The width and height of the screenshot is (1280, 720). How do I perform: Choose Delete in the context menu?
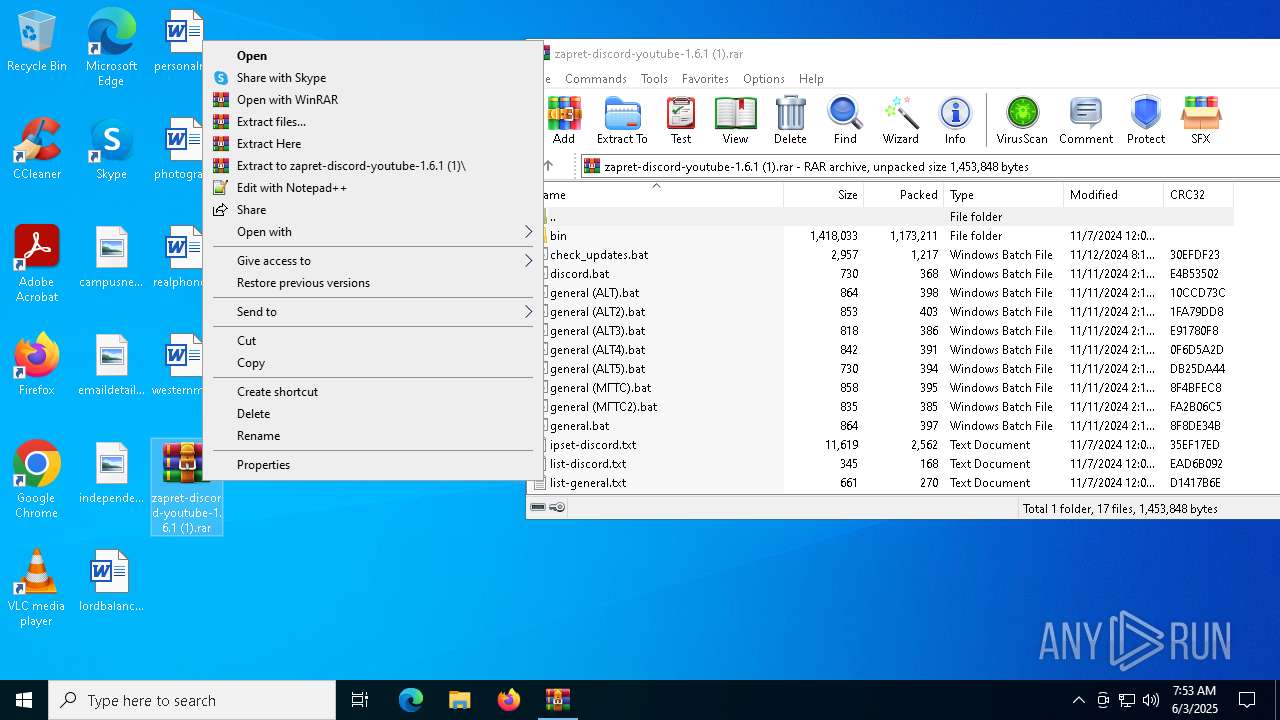click(x=373, y=414)
